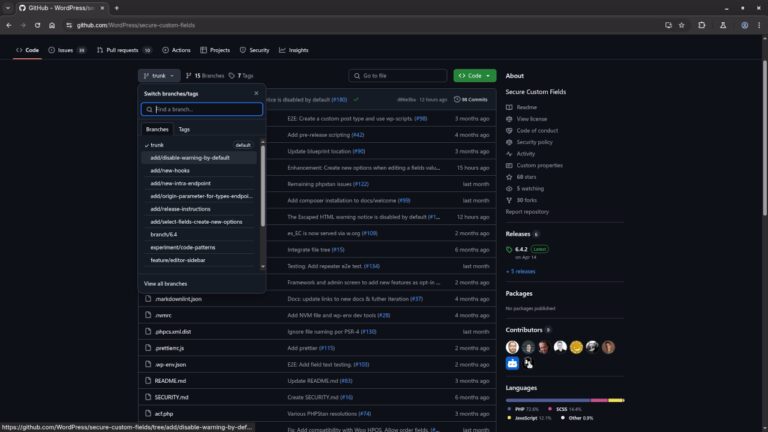Switch to add/release-instructions branch
The width and height of the screenshot is (768, 432).
[x=199, y=209]
